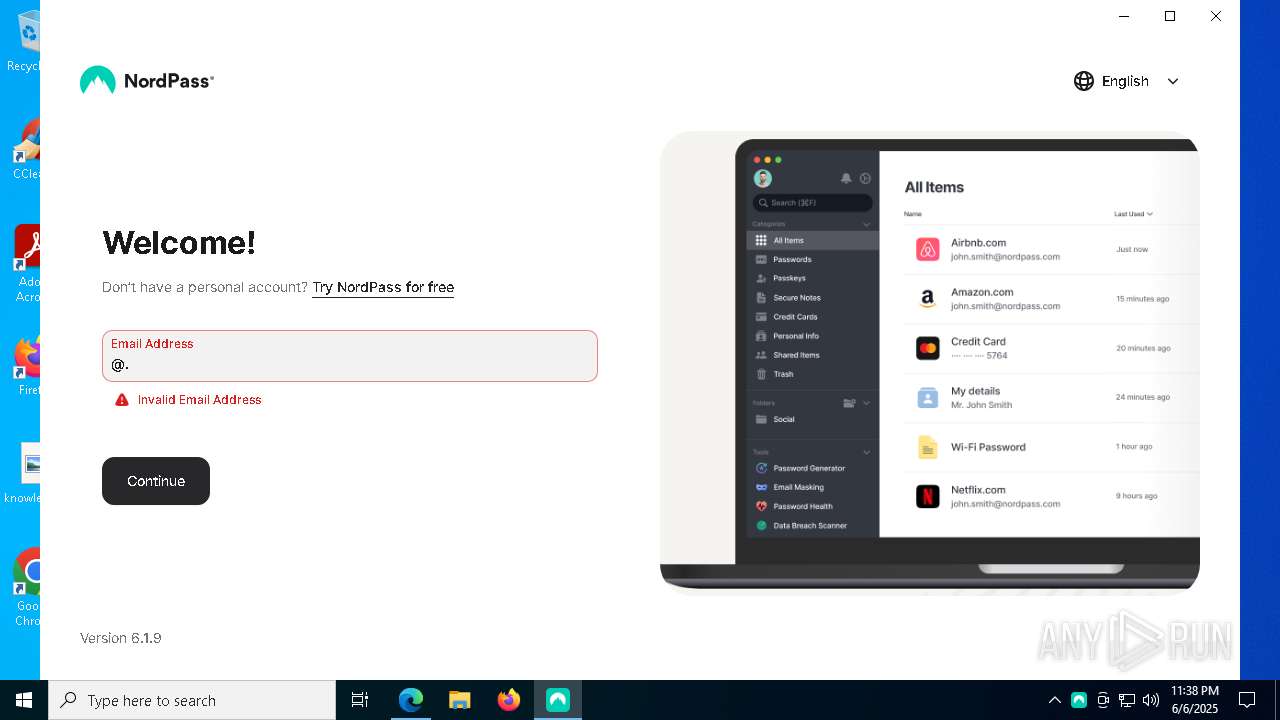Show hidden system tray icons
1280x720 pixels.
coord(1055,700)
